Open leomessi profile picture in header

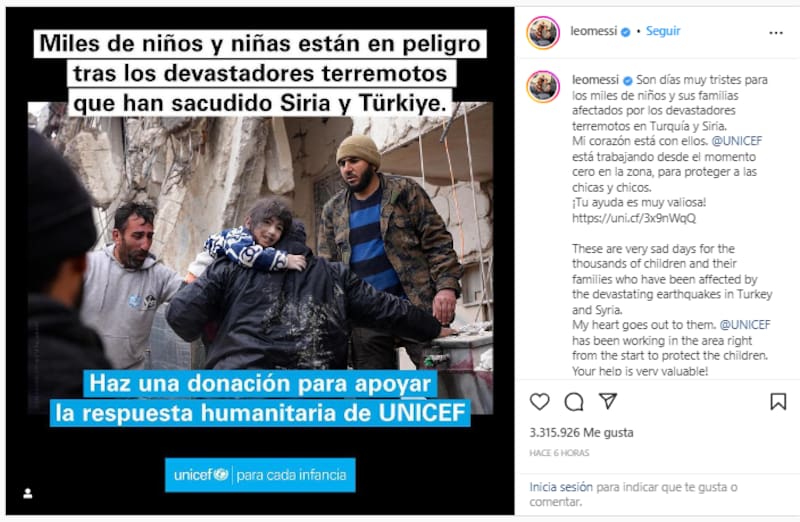543,33
